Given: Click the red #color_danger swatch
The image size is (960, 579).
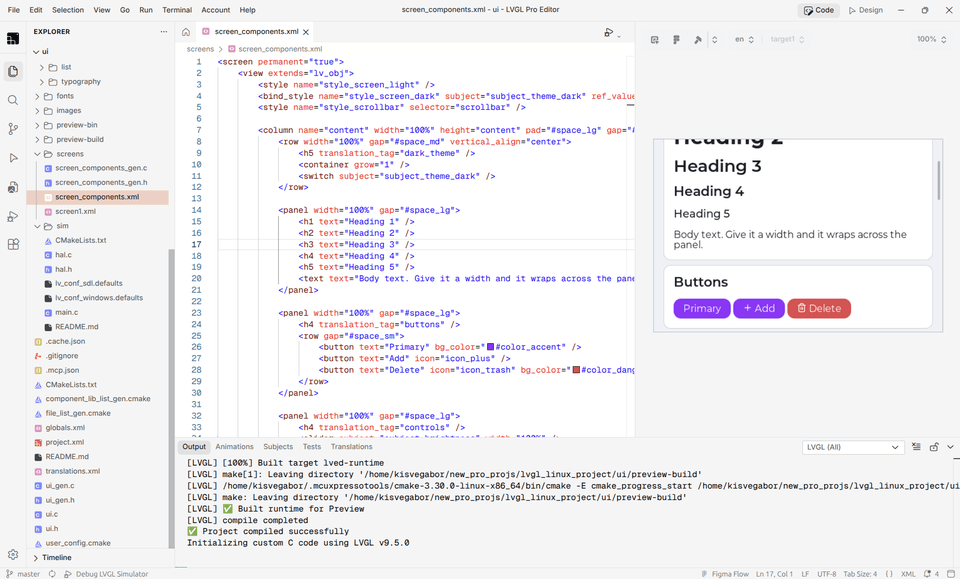Looking at the screenshot, I should pos(576,370).
